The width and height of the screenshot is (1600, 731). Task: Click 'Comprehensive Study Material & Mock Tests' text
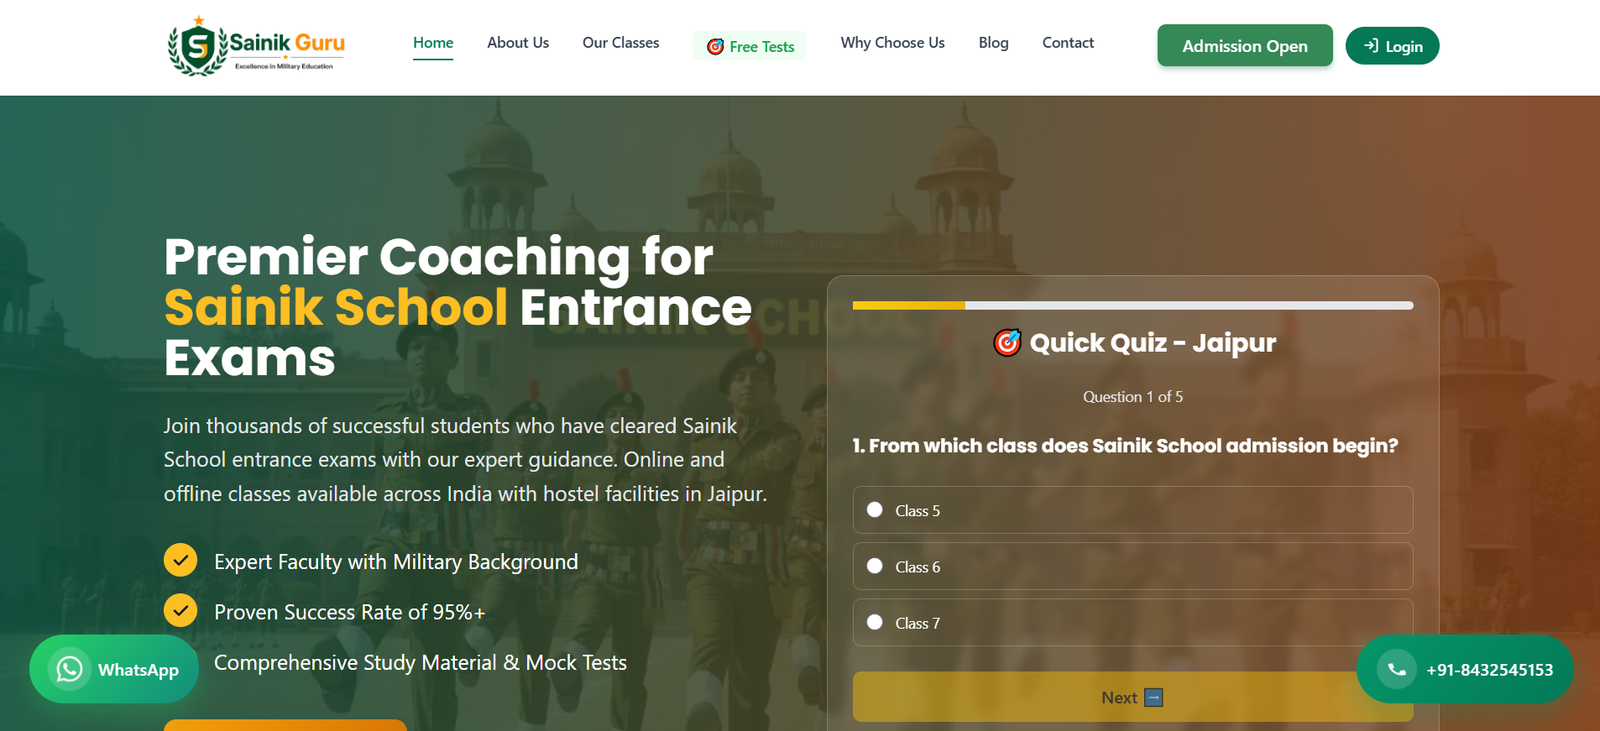tap(421, 663)
